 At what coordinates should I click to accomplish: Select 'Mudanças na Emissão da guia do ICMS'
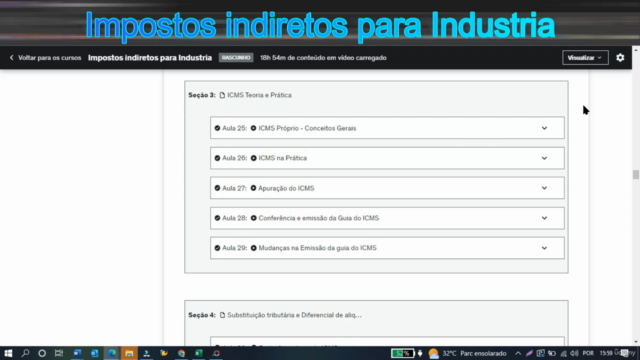tap(317, 248)
